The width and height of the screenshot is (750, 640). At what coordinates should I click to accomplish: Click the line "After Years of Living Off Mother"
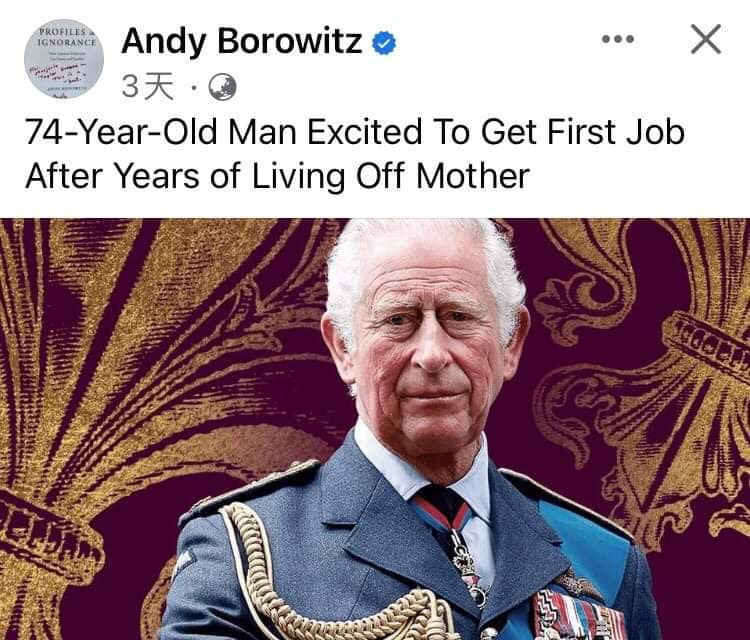click(277, 176)
